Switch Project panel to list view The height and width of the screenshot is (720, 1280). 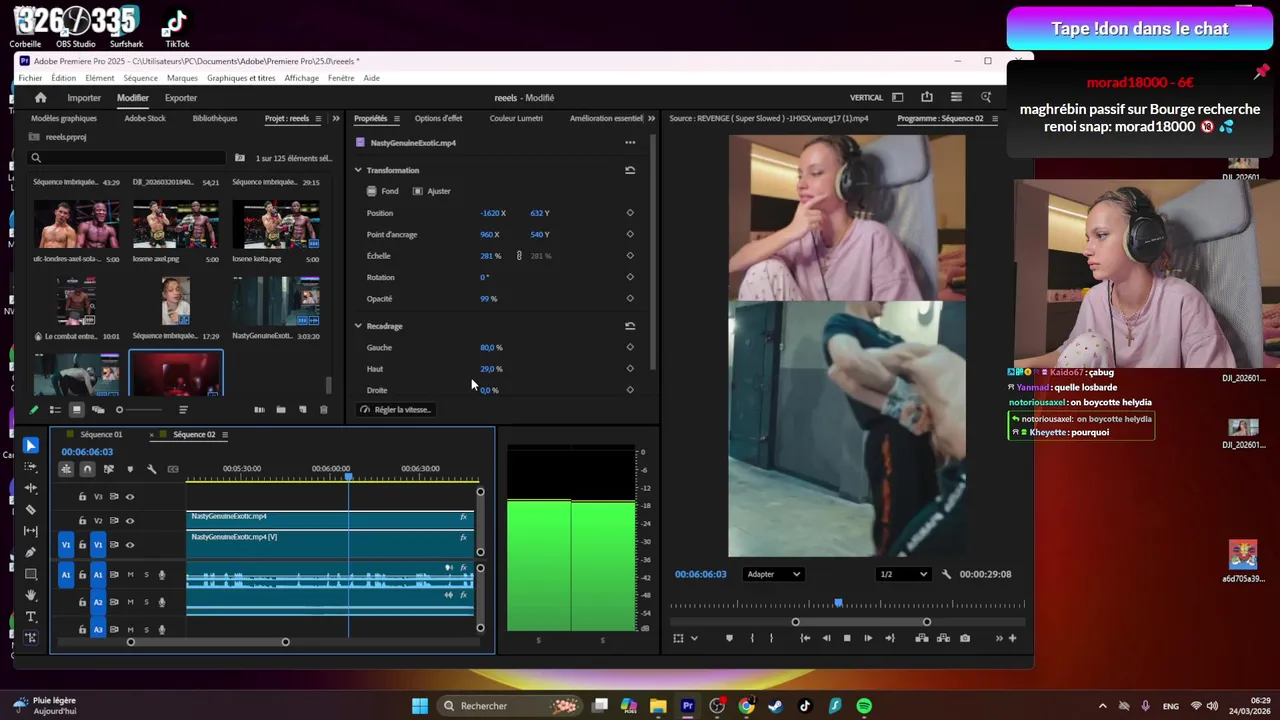[55, 410]
